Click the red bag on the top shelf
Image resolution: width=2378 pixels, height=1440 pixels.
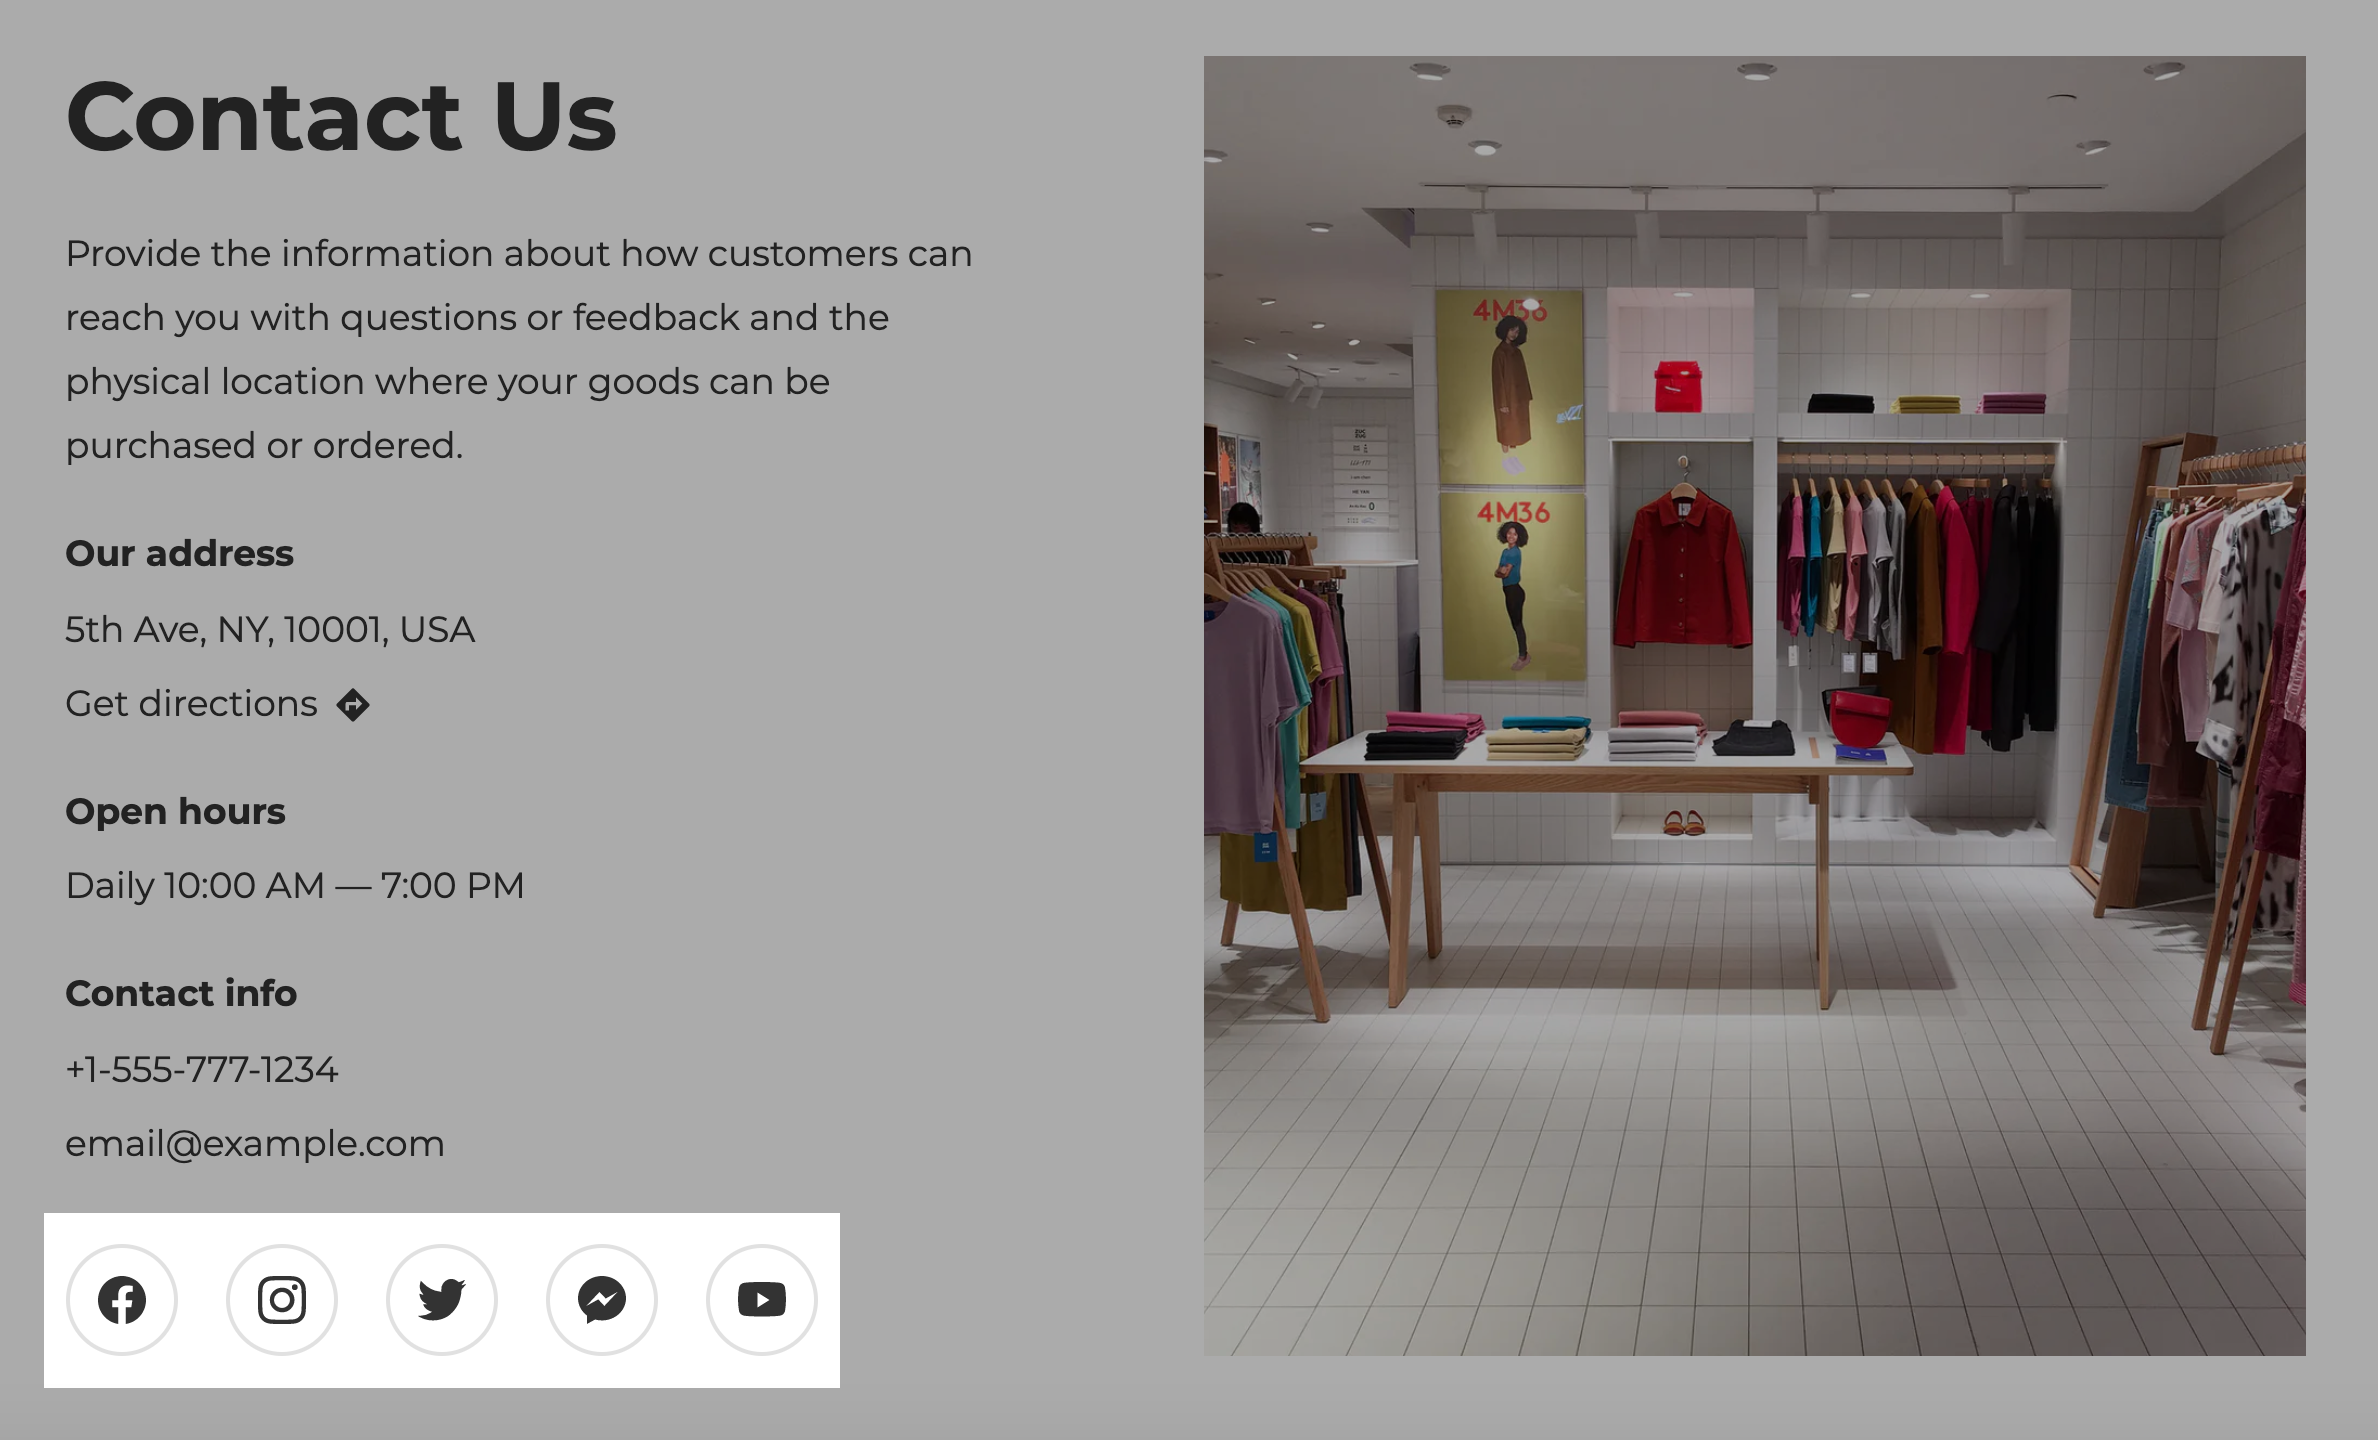1678,386
